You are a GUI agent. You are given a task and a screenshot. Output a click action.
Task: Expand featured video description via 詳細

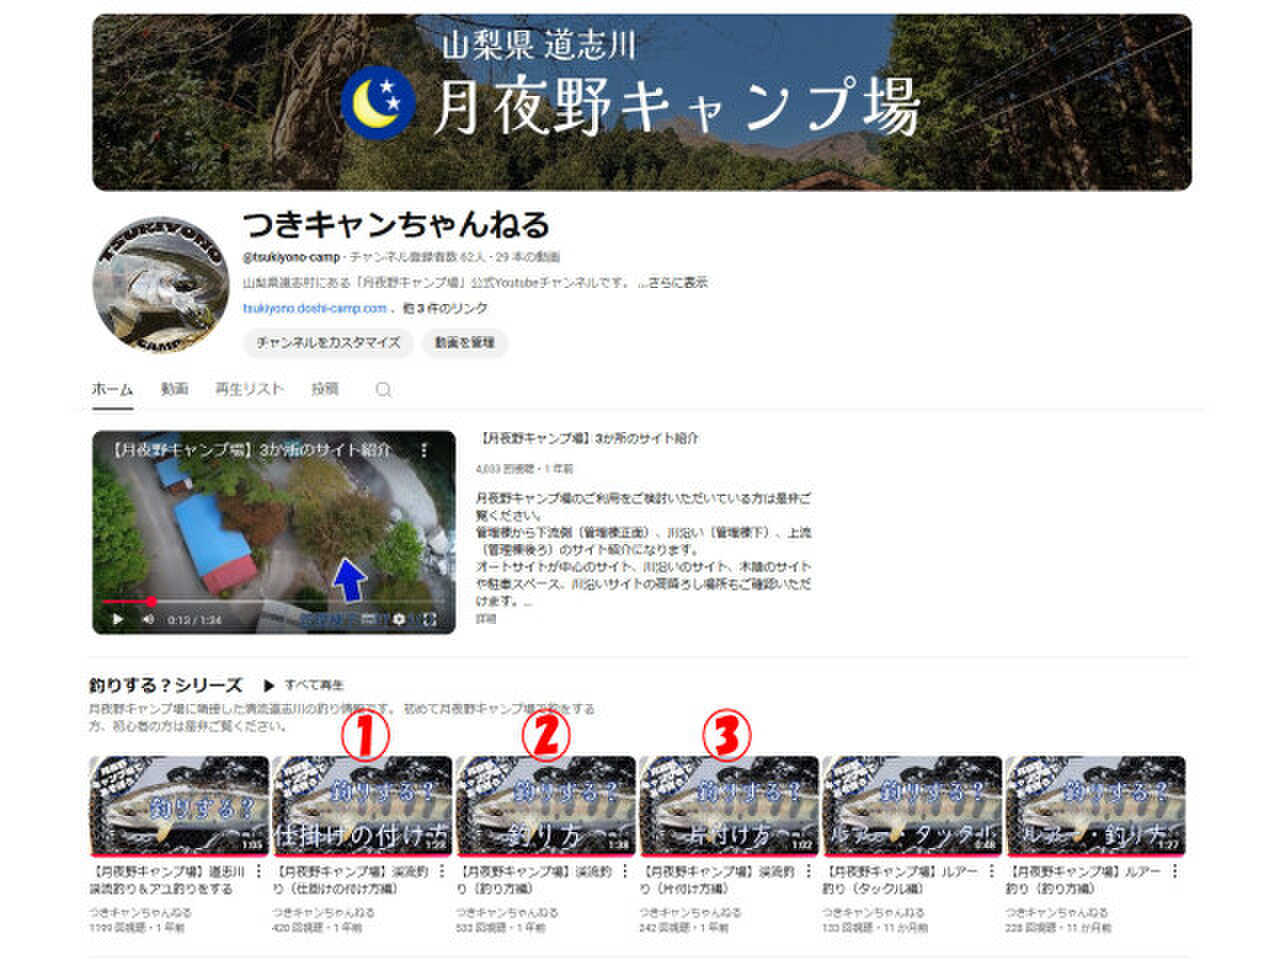coord(486,619)
